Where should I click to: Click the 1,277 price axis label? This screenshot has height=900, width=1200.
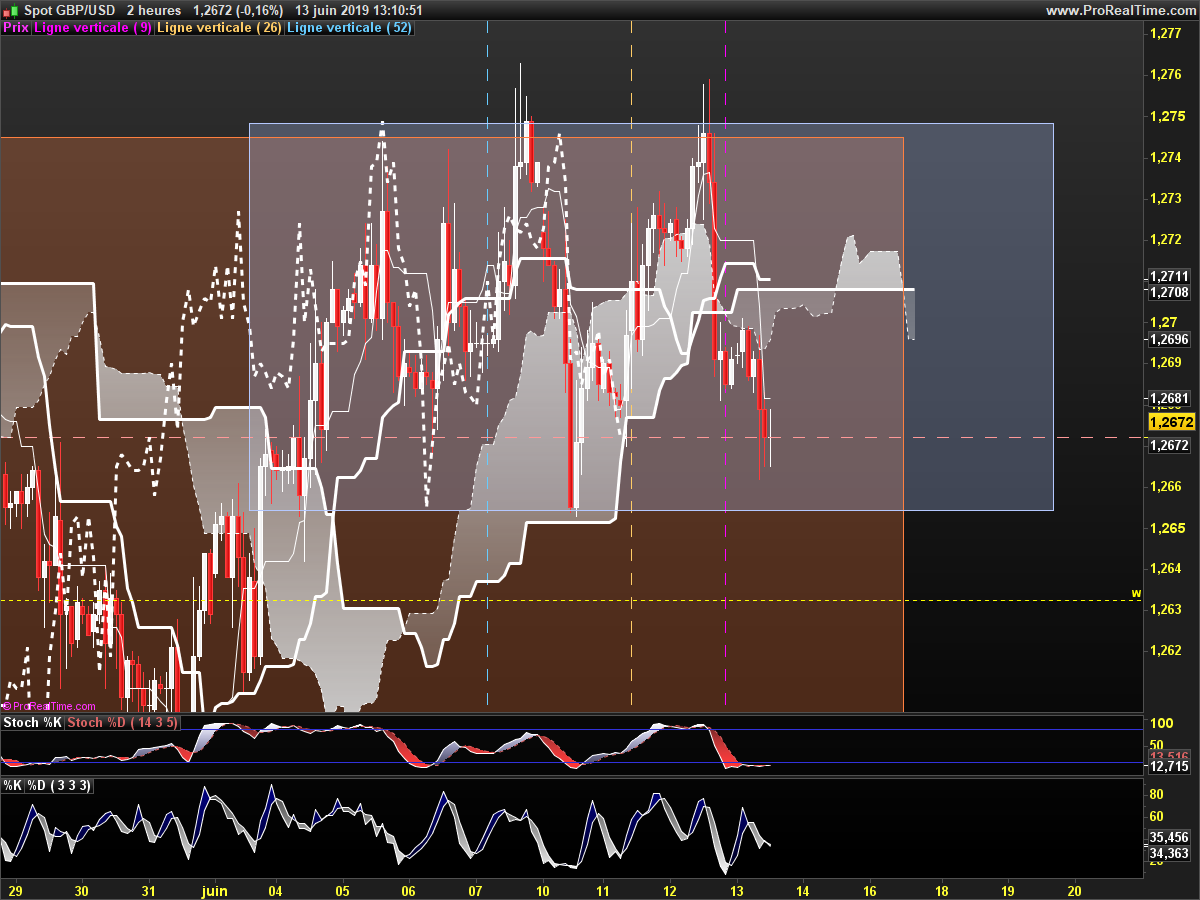(x=1166, y=34)
